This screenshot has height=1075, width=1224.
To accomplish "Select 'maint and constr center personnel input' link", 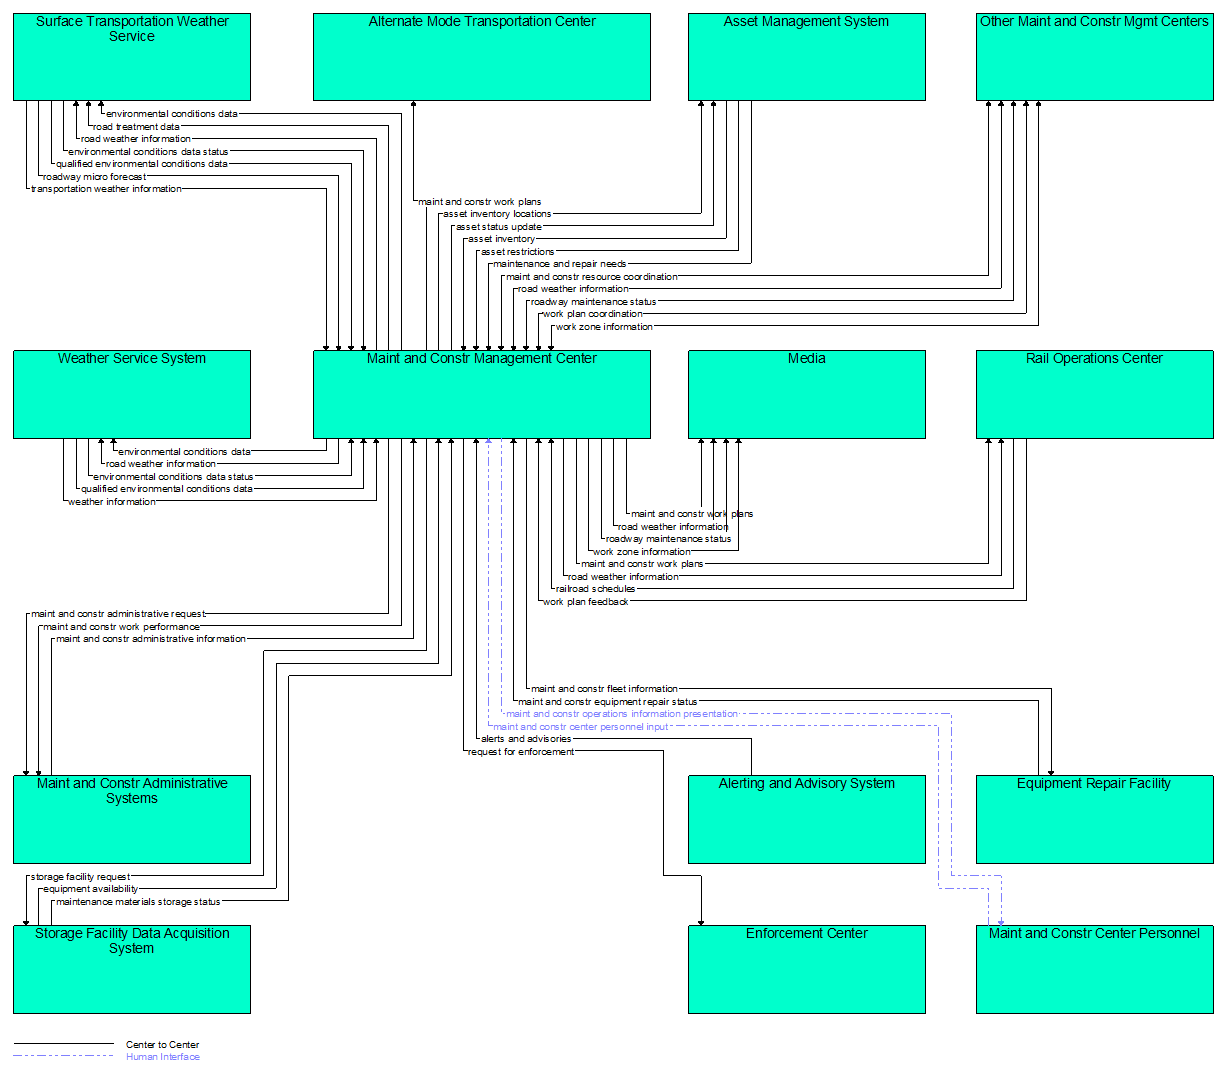I will [581, 727].
